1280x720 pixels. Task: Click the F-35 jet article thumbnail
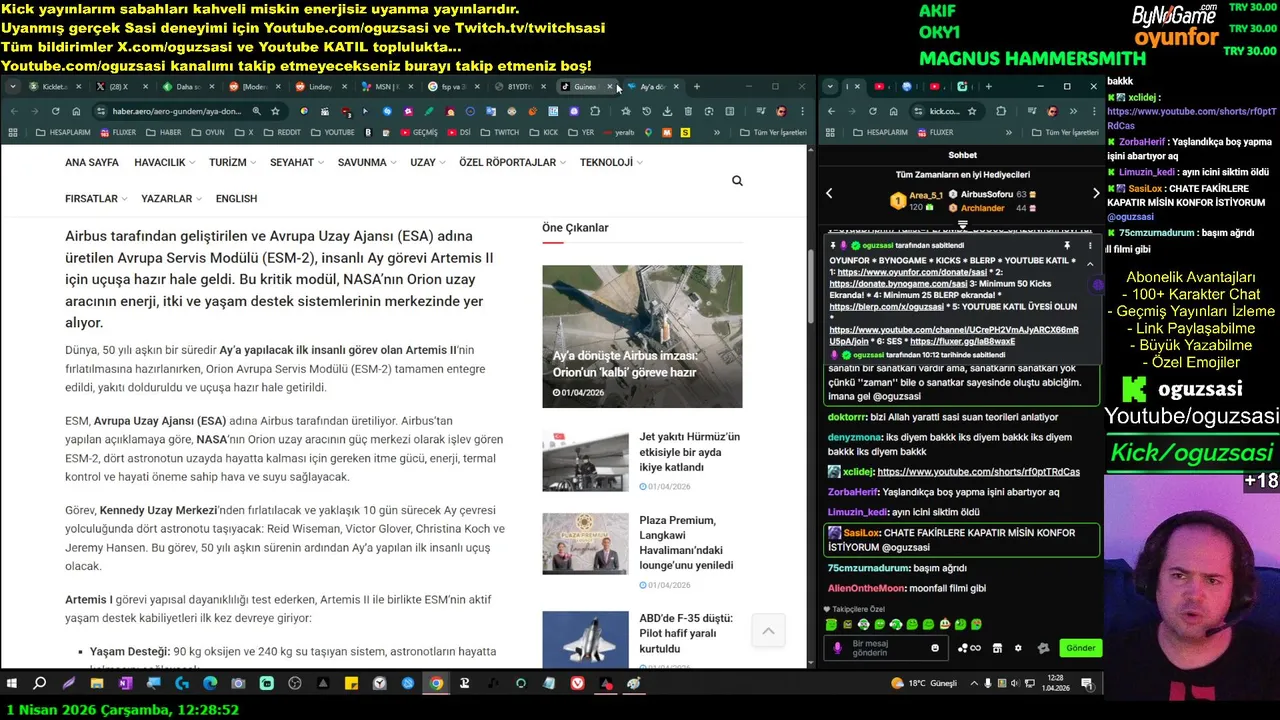pyautogui.click(x=585, y=640)
